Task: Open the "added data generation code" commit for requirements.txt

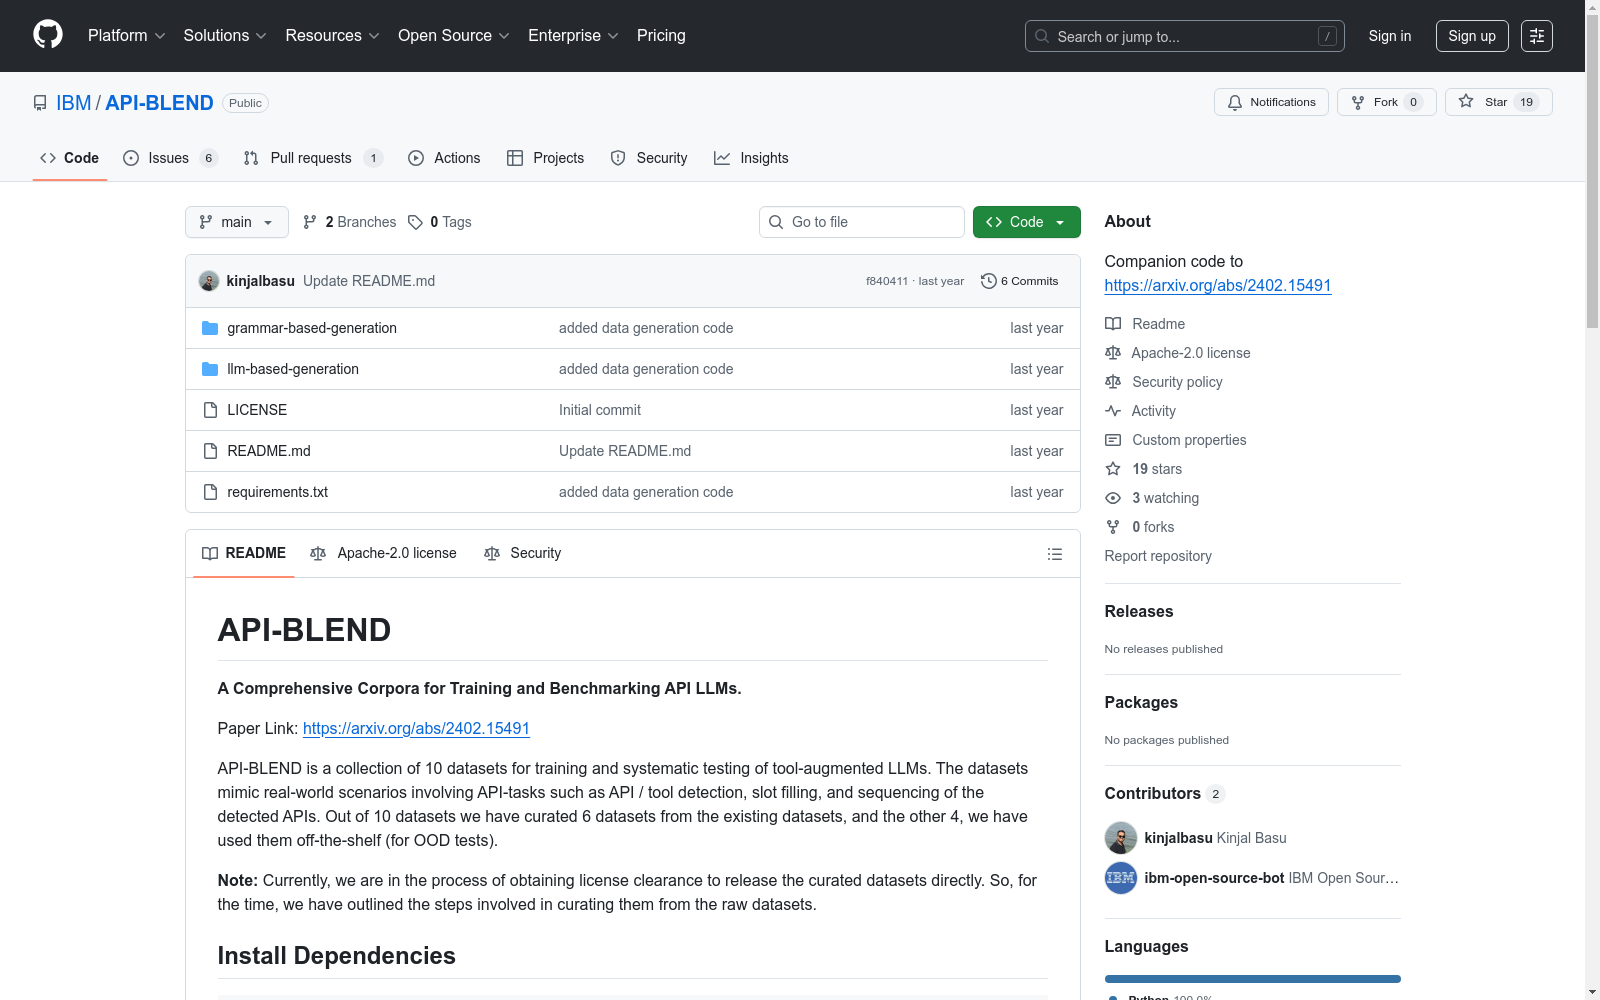Action: point(646,492)
